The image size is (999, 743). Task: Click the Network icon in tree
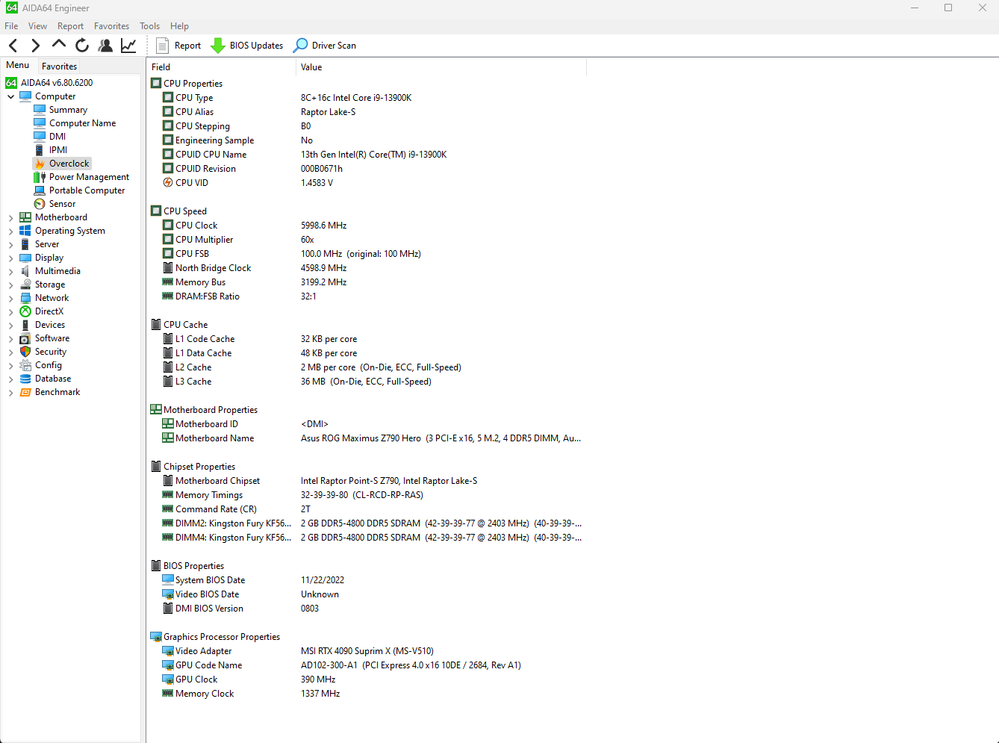[x=25, y=298]
